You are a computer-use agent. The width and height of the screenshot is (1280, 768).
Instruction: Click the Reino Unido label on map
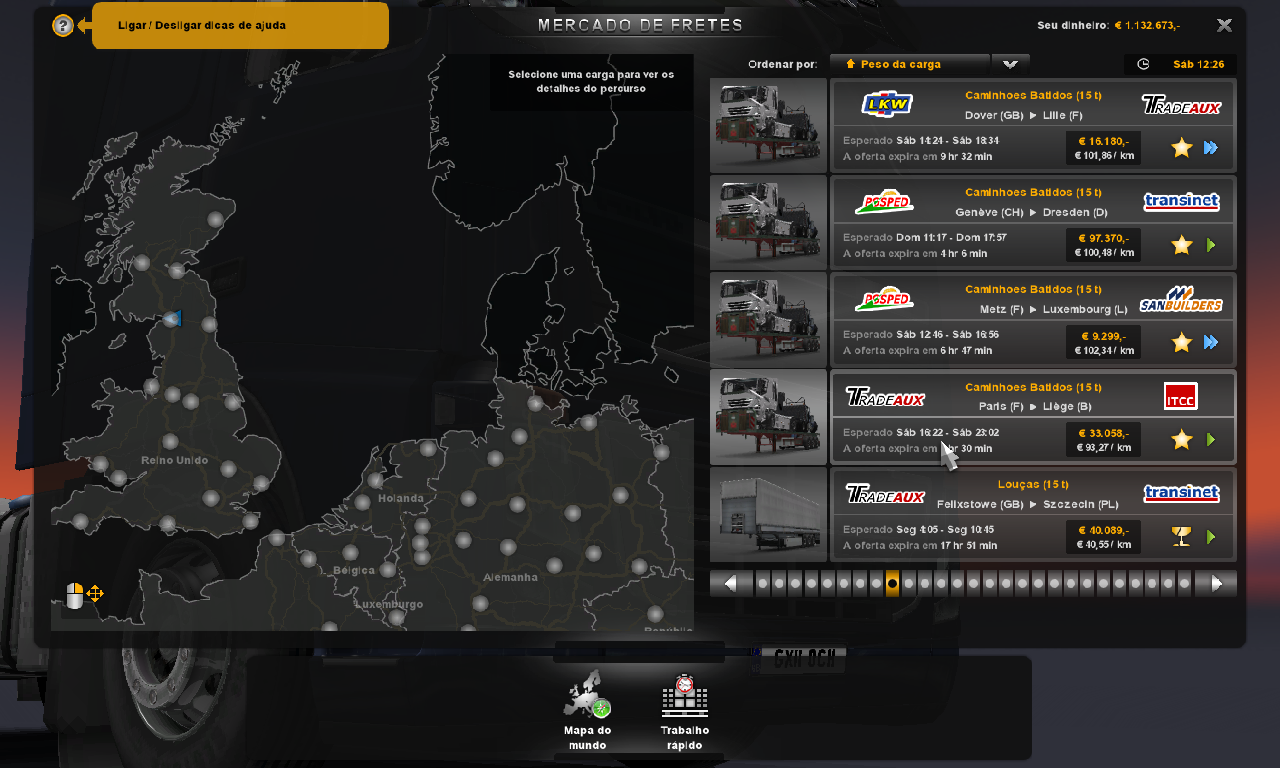(175, 460)
